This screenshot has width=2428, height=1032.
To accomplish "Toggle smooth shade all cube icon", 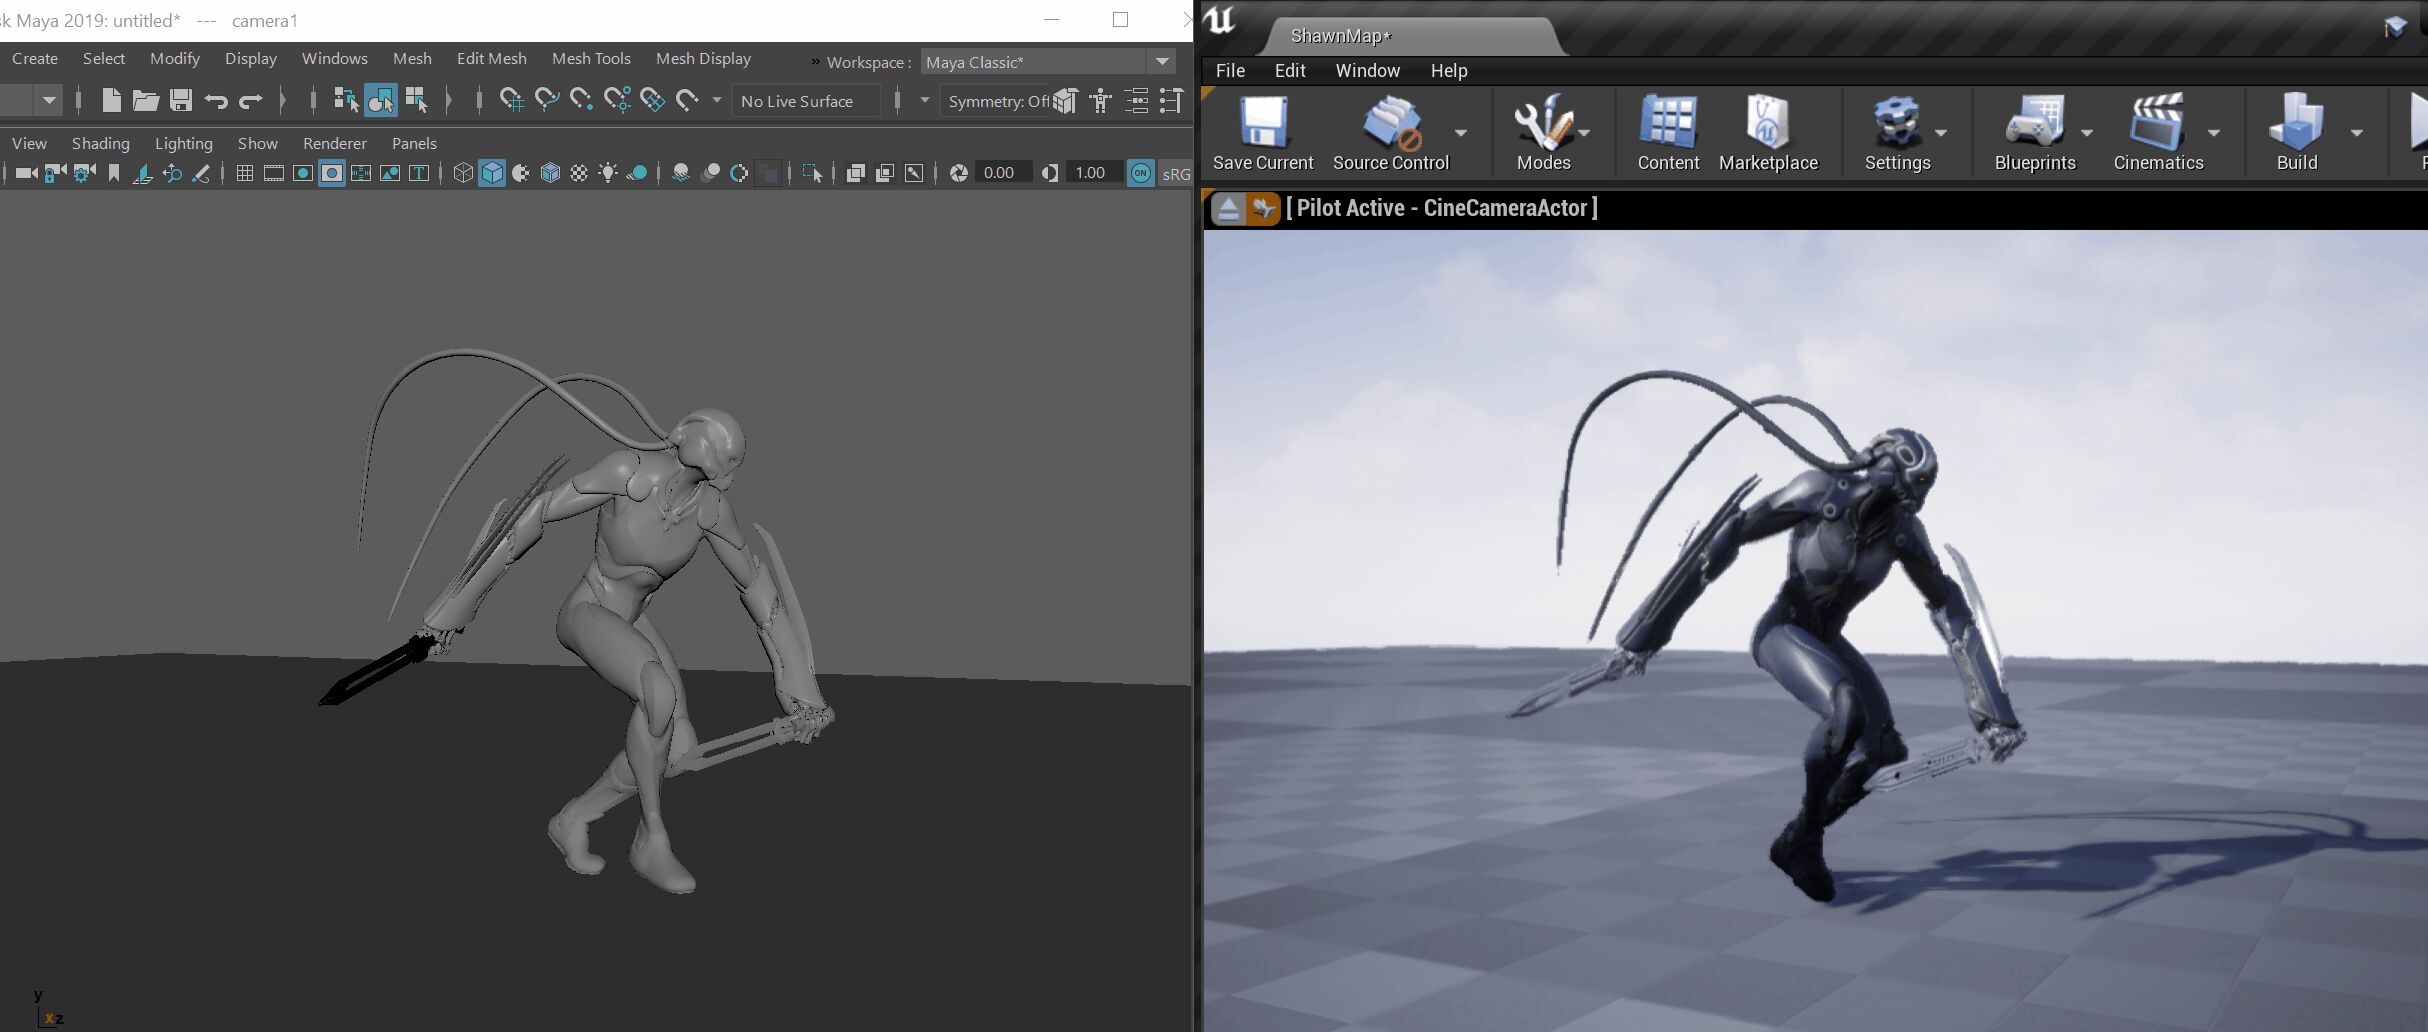I will pos(492,173).
